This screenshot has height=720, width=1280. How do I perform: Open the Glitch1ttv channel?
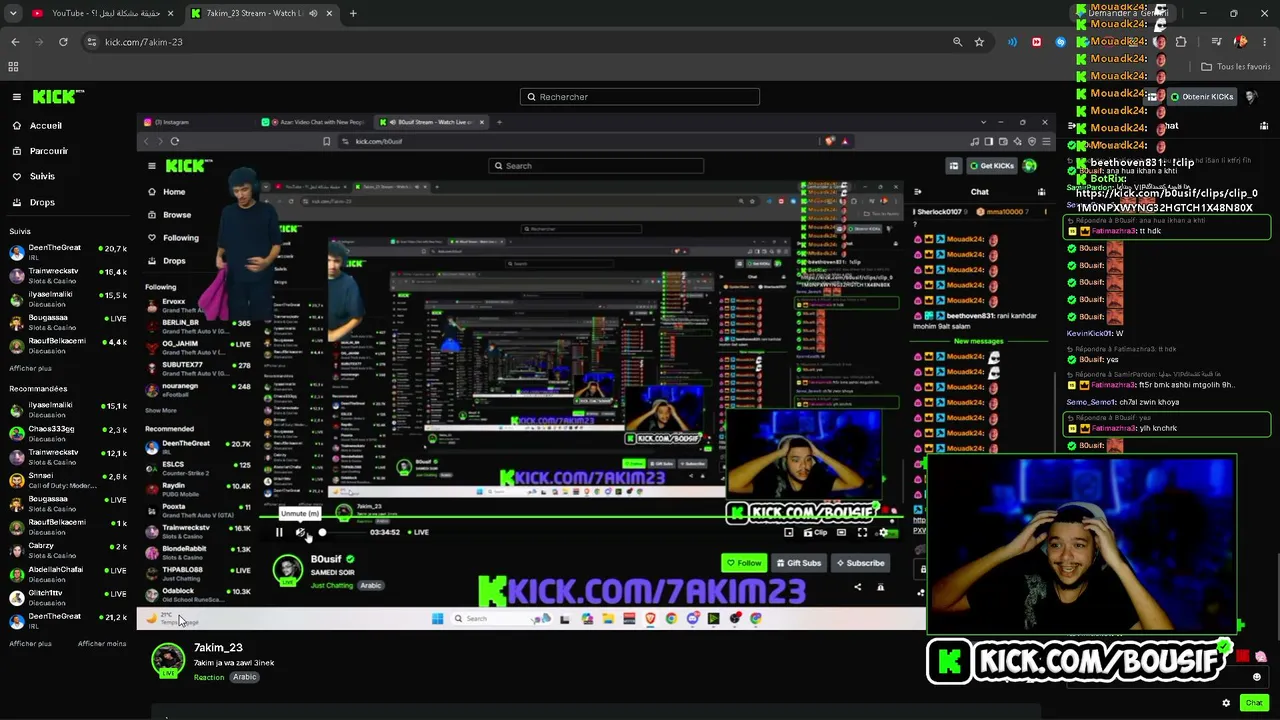click(x=66, y=597)
